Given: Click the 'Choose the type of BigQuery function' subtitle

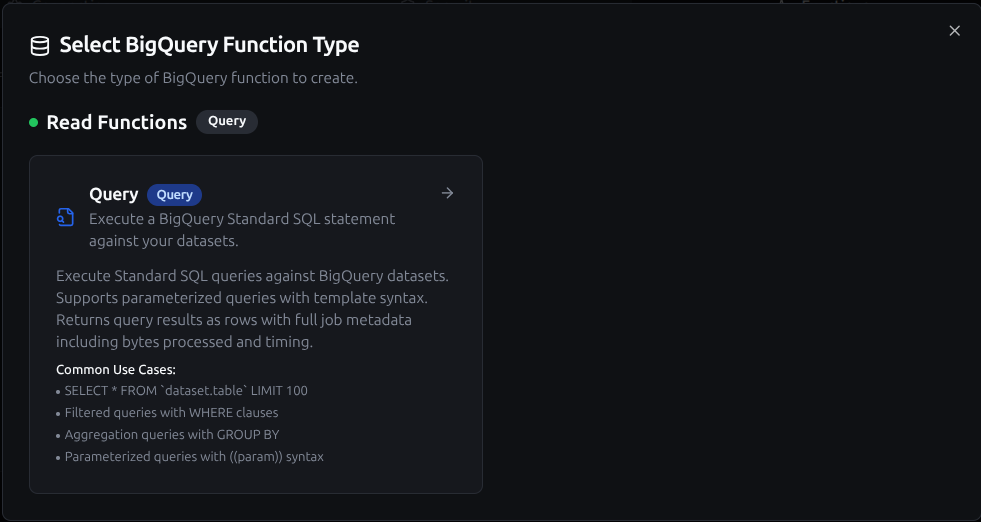Looking at the screenshot, I should pos(193,77).
